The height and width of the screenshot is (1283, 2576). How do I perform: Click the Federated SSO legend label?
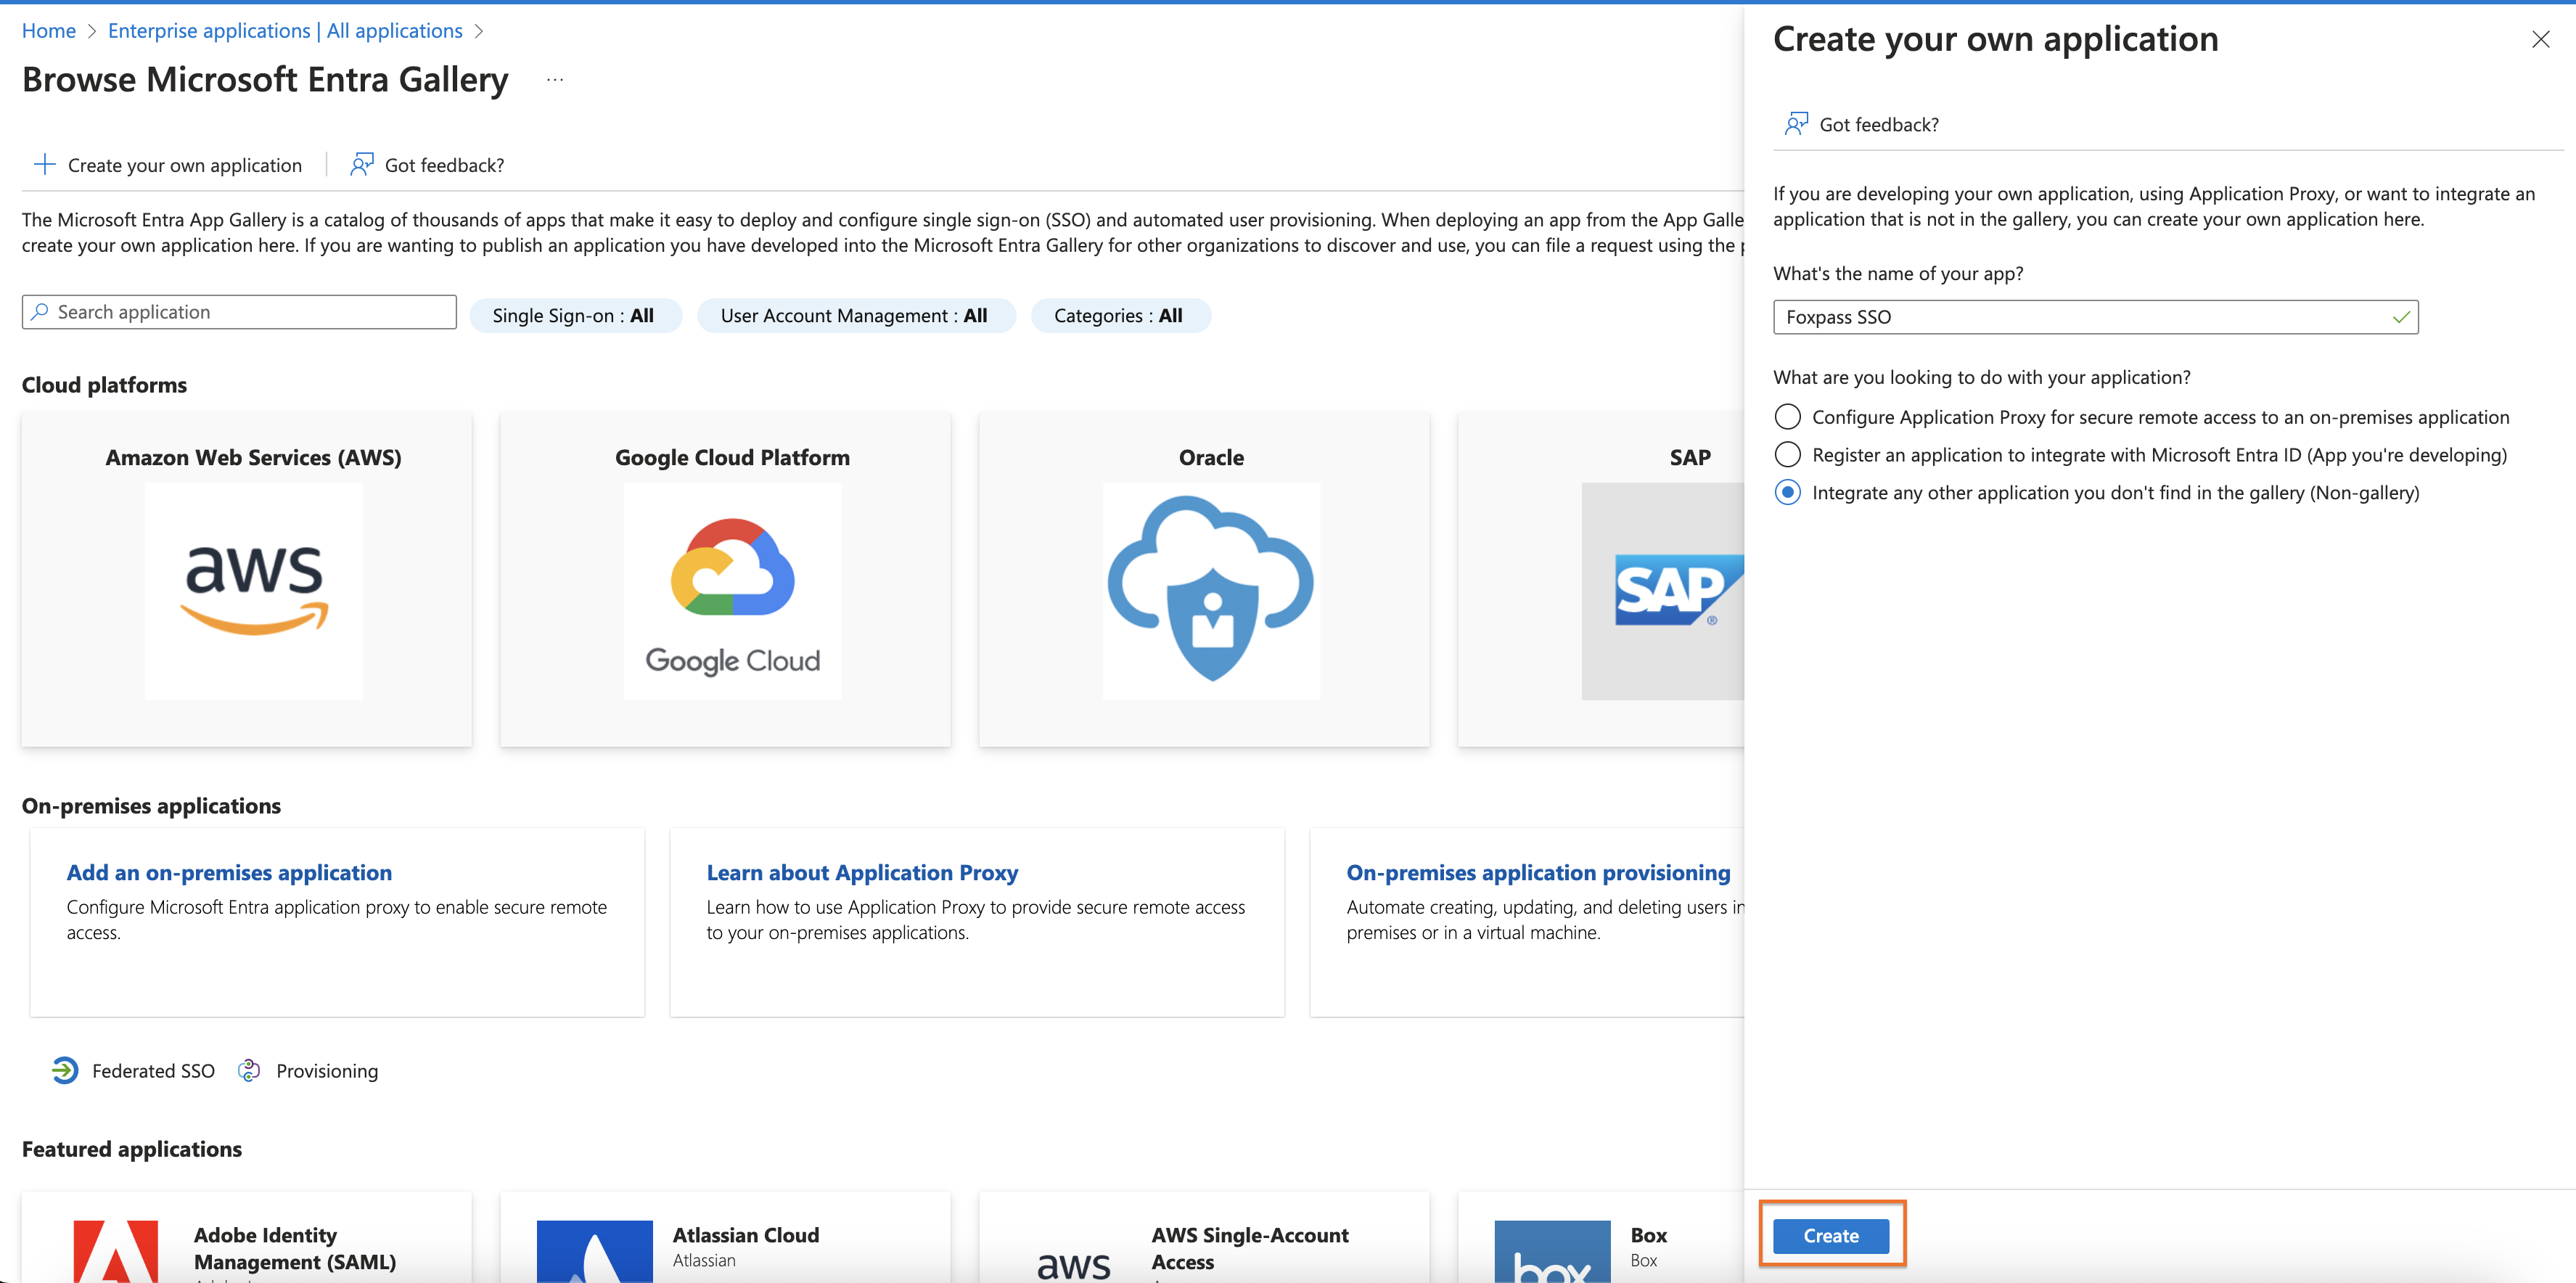(x=153, y=1071)
